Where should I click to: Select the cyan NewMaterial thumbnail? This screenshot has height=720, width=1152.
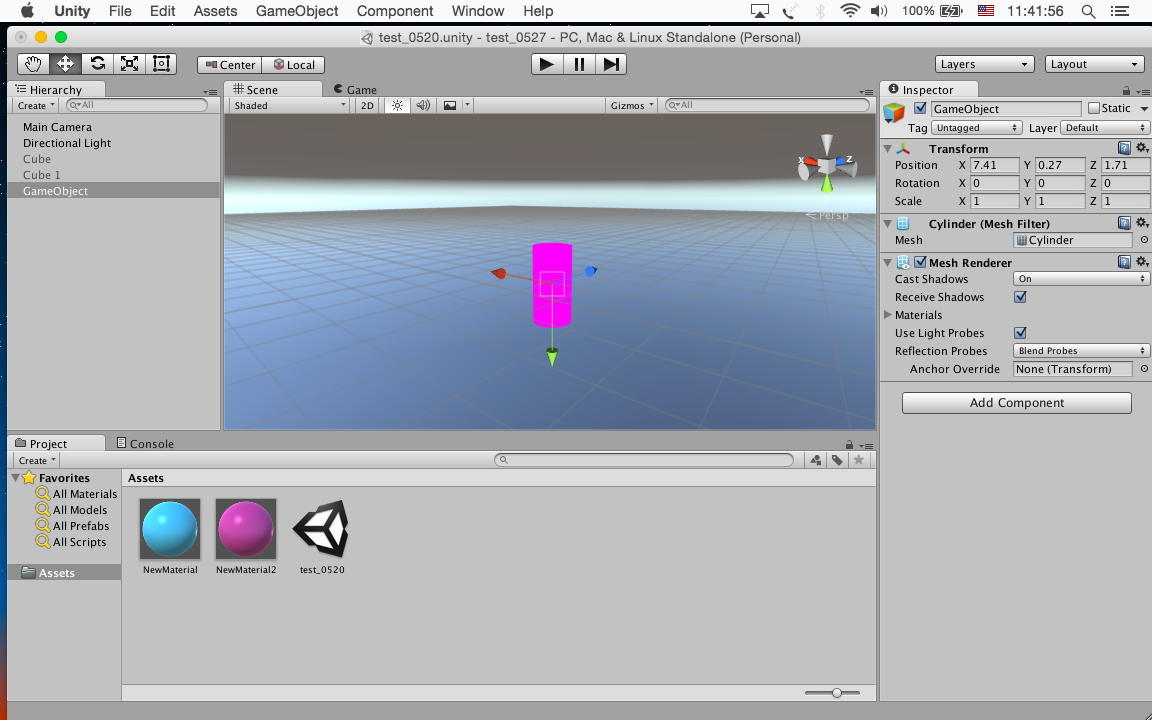coord(170,529)
